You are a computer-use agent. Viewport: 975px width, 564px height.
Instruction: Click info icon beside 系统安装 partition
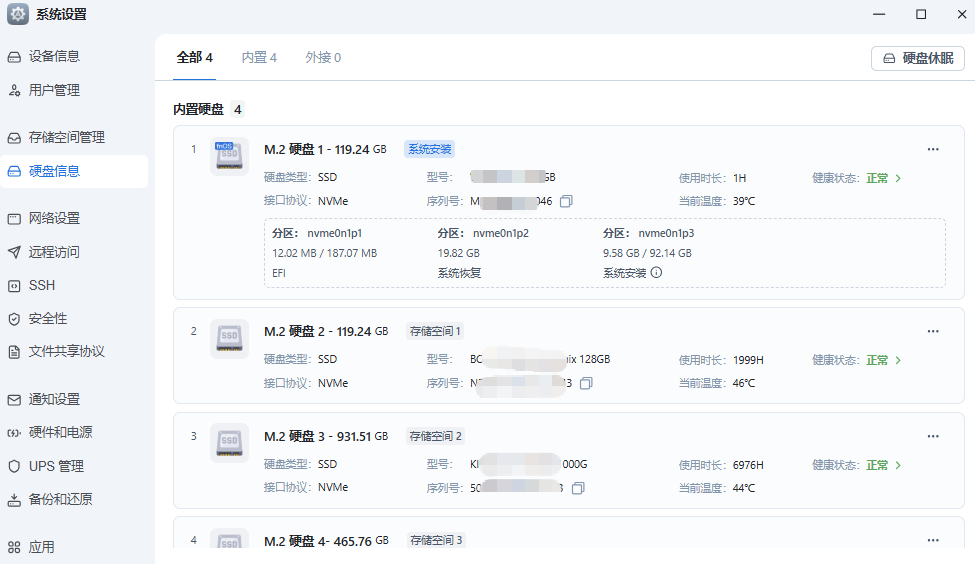[657, 272]
